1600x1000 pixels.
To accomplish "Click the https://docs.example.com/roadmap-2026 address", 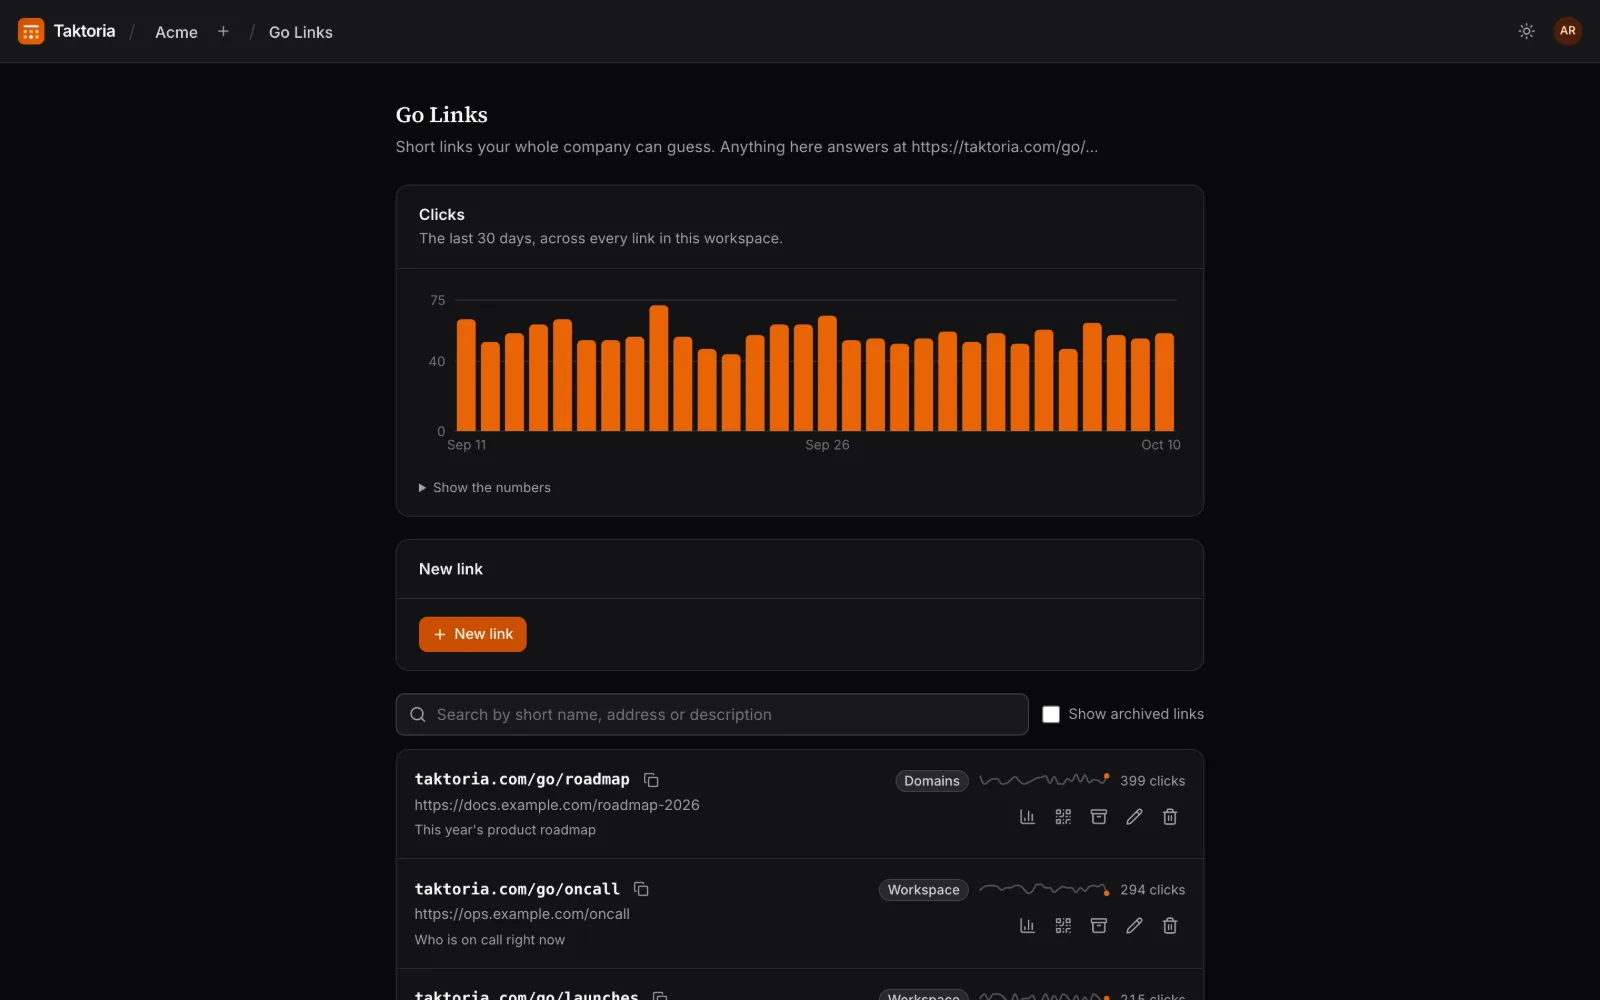I will point(557,805).
